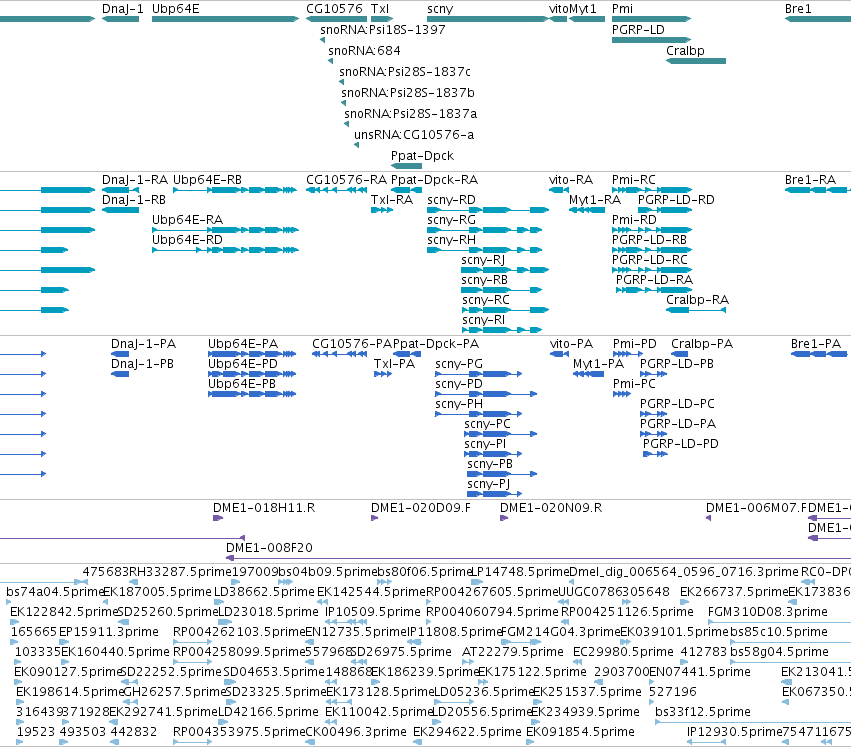Click transcript Pmi-RD

click(634, 220)
